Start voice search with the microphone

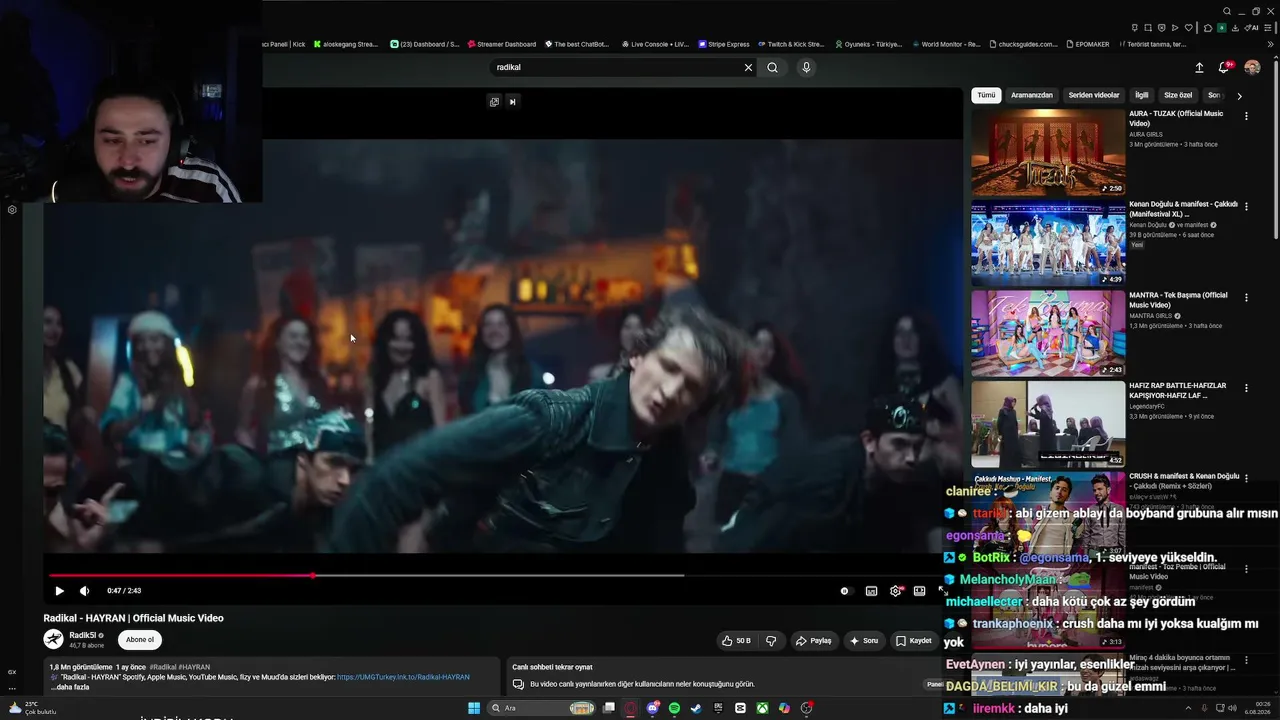click(806, 67)
